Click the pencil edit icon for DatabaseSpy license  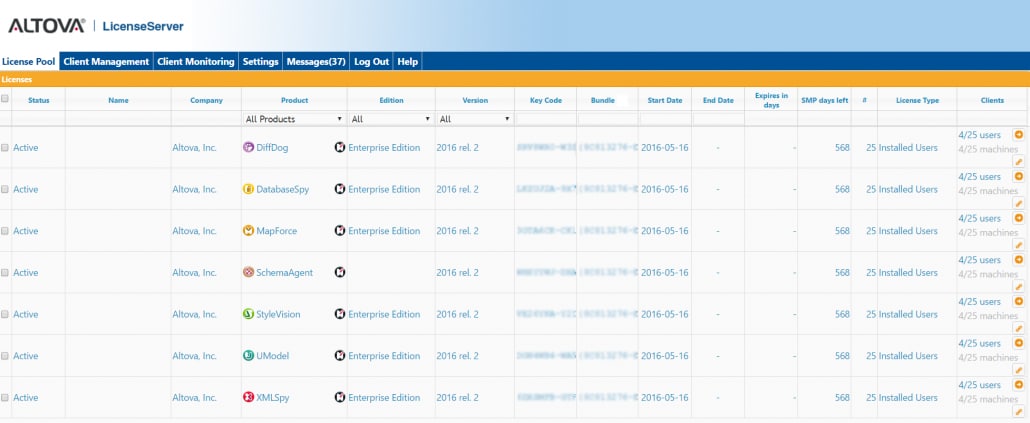(x=1019, y=203)
